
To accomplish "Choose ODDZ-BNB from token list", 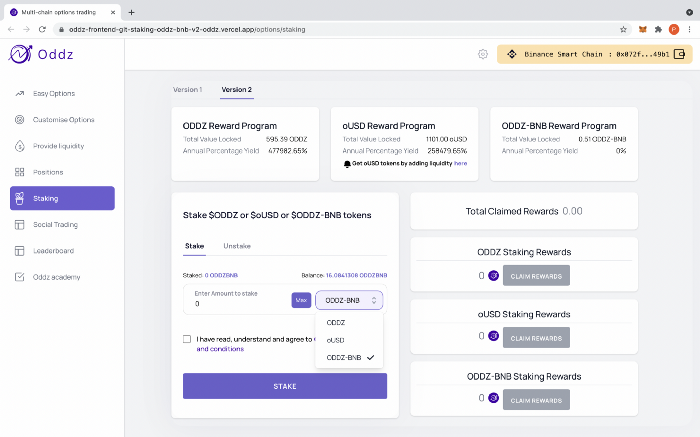I will (349, 358).
